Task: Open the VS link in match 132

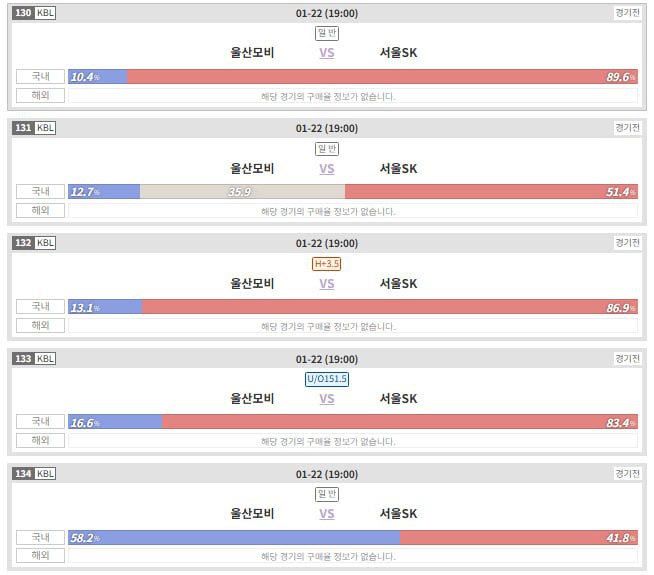Action: pos(327,284)
